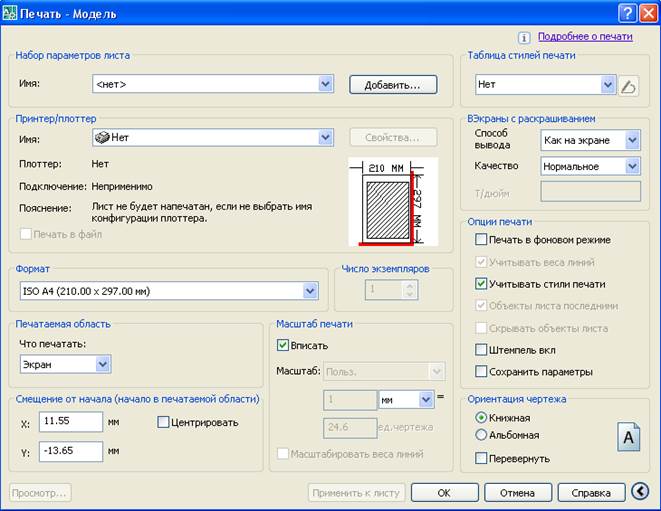The width and height of the screenshot is (661, 511).
Task: Select Книжная orientation
Action: (481, 418)
